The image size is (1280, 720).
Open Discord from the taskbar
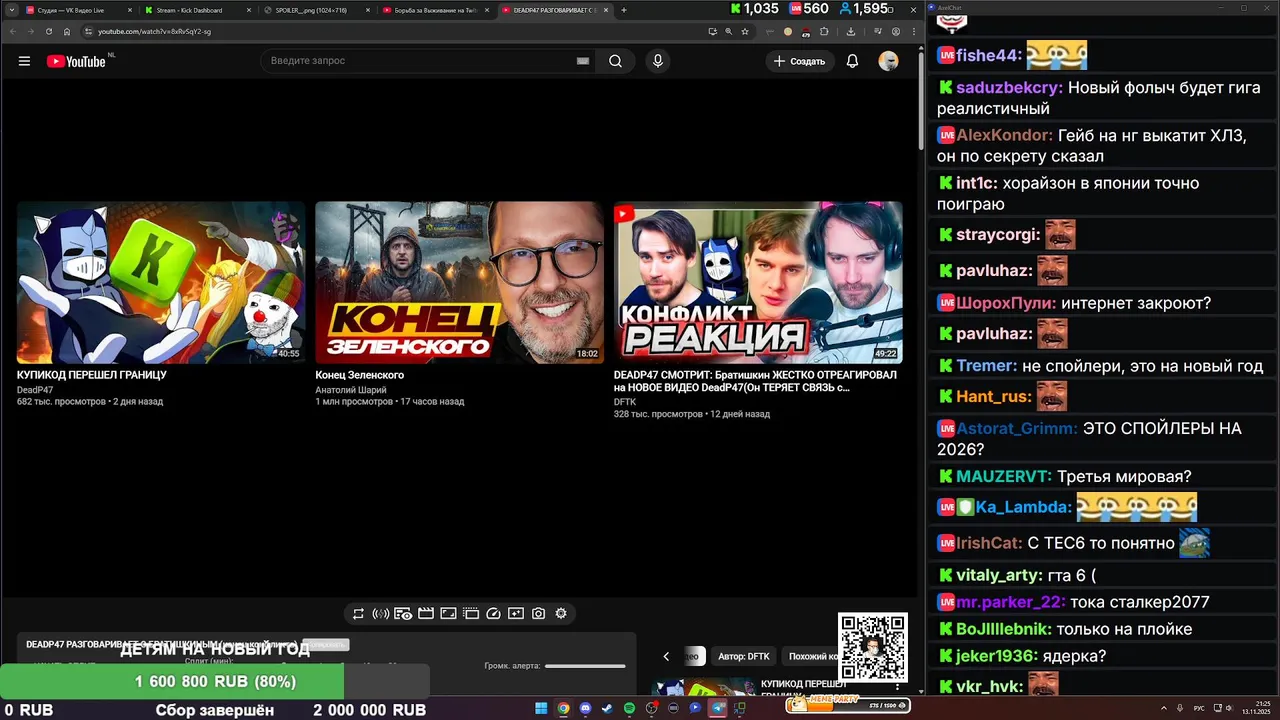pyautogui.click(x=585, y=708)
